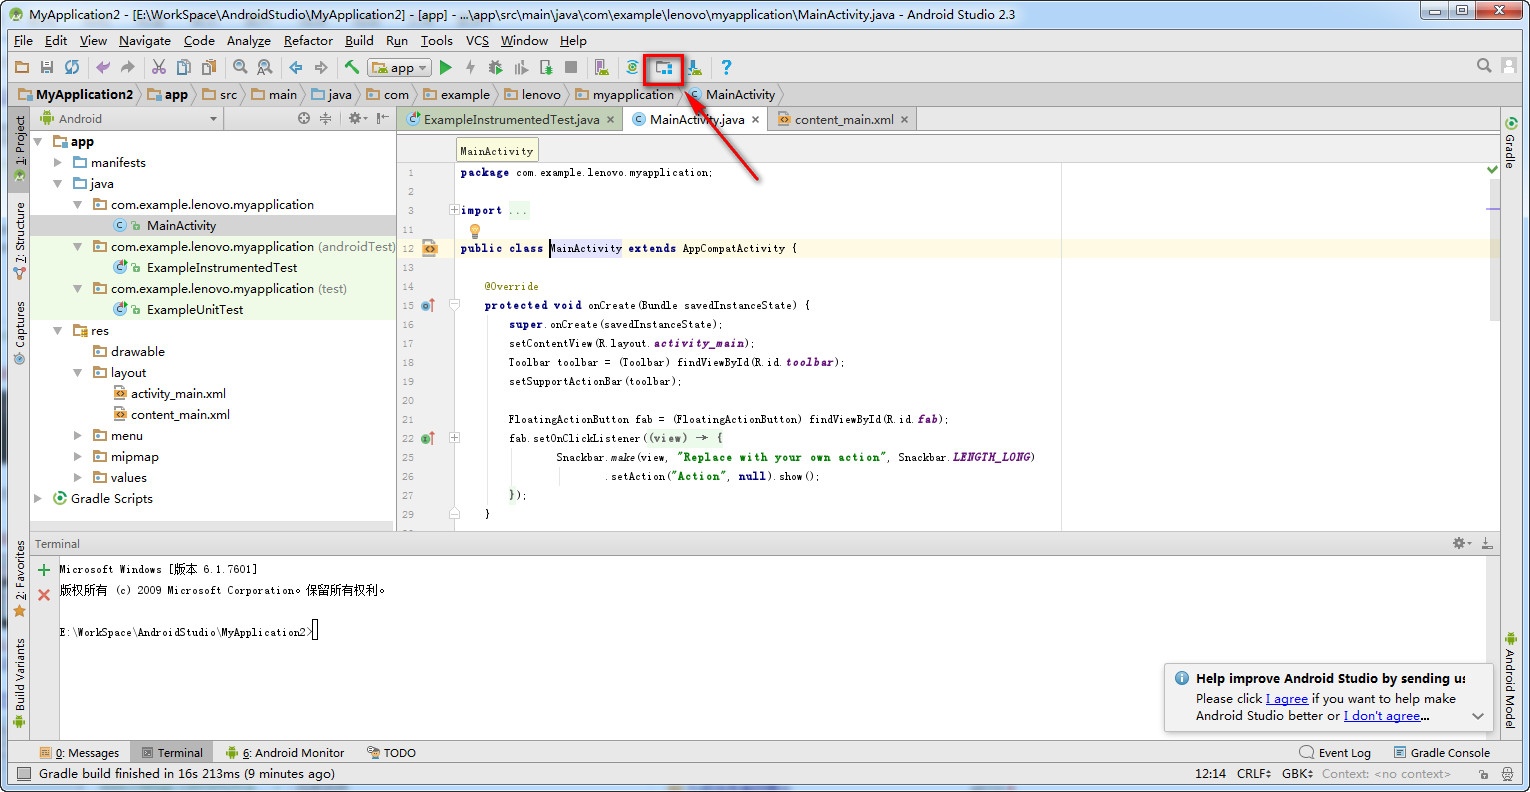This screenshot has width=1530, height=792.
Task: Expand the mipmap folder node
Action: [x=78, y=457]
